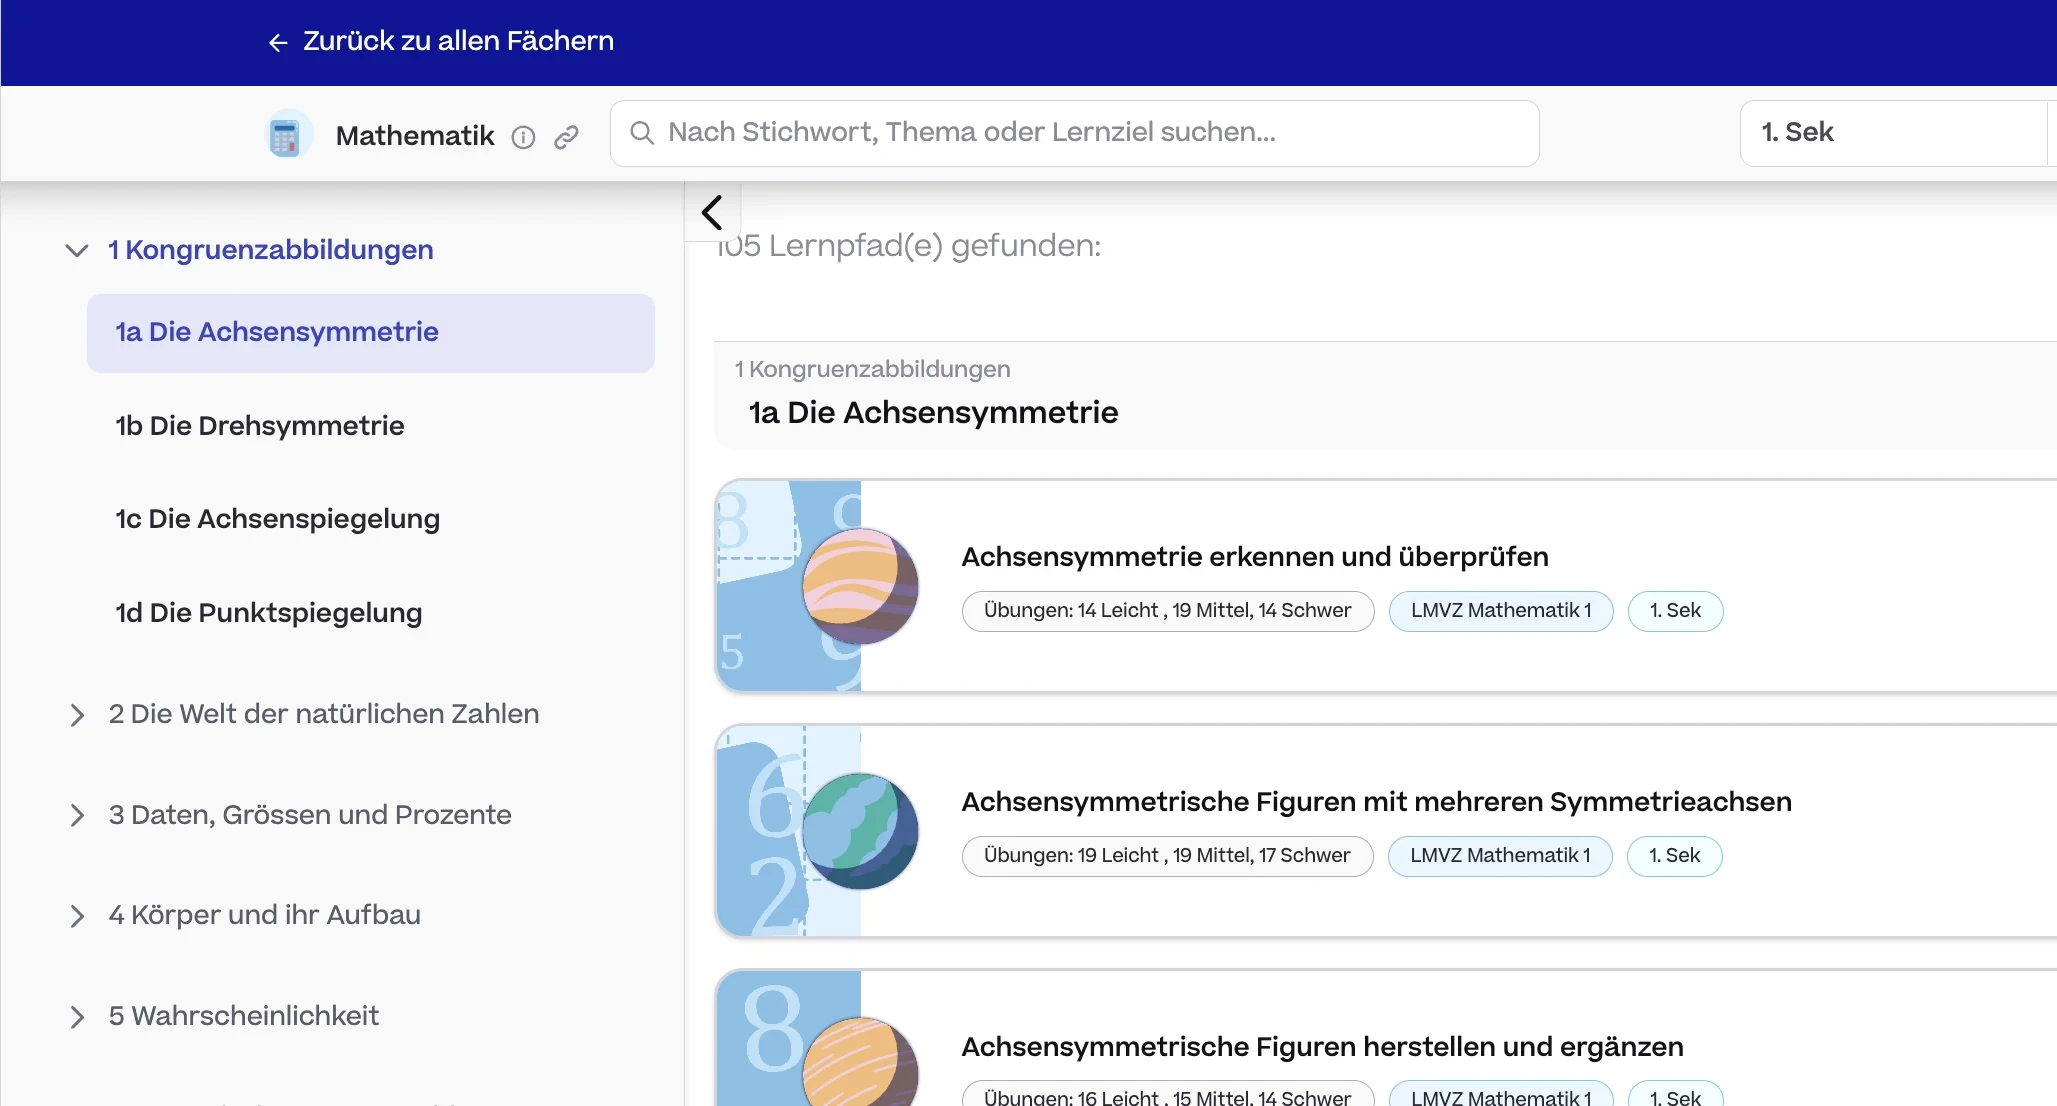
Task: Select 1c Die Achsenspiegelung
Action: coord(278,519)
